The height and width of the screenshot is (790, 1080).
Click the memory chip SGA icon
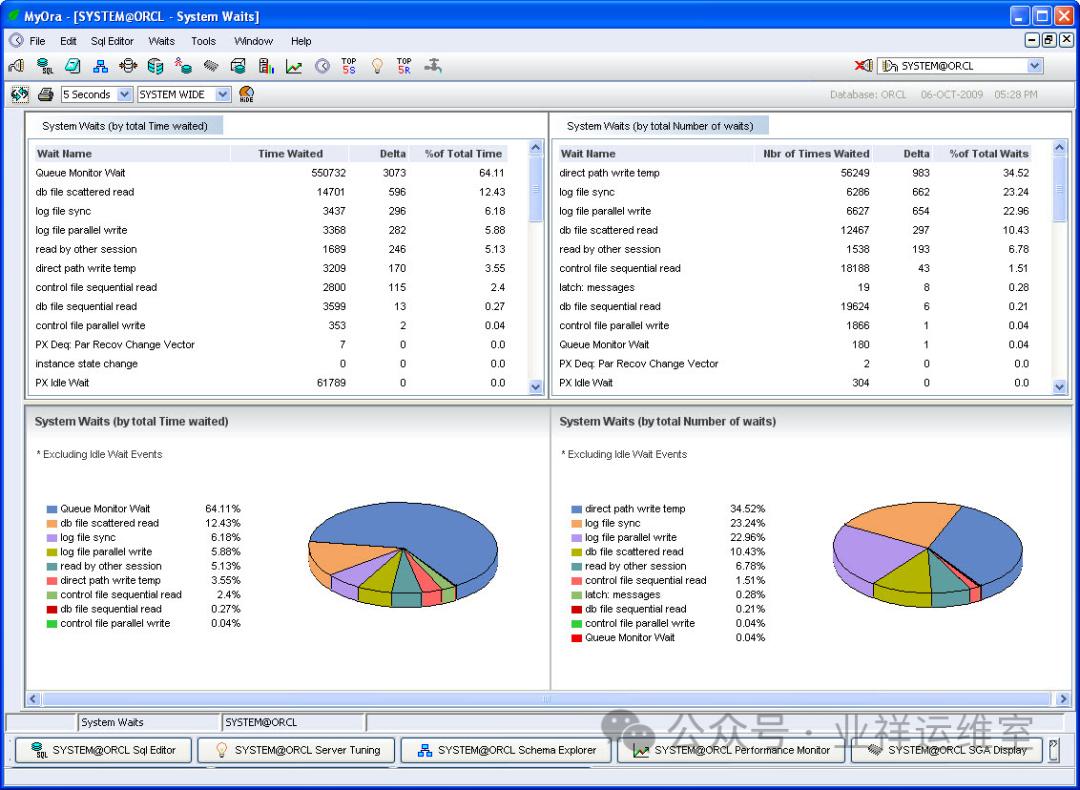(210, 66)
